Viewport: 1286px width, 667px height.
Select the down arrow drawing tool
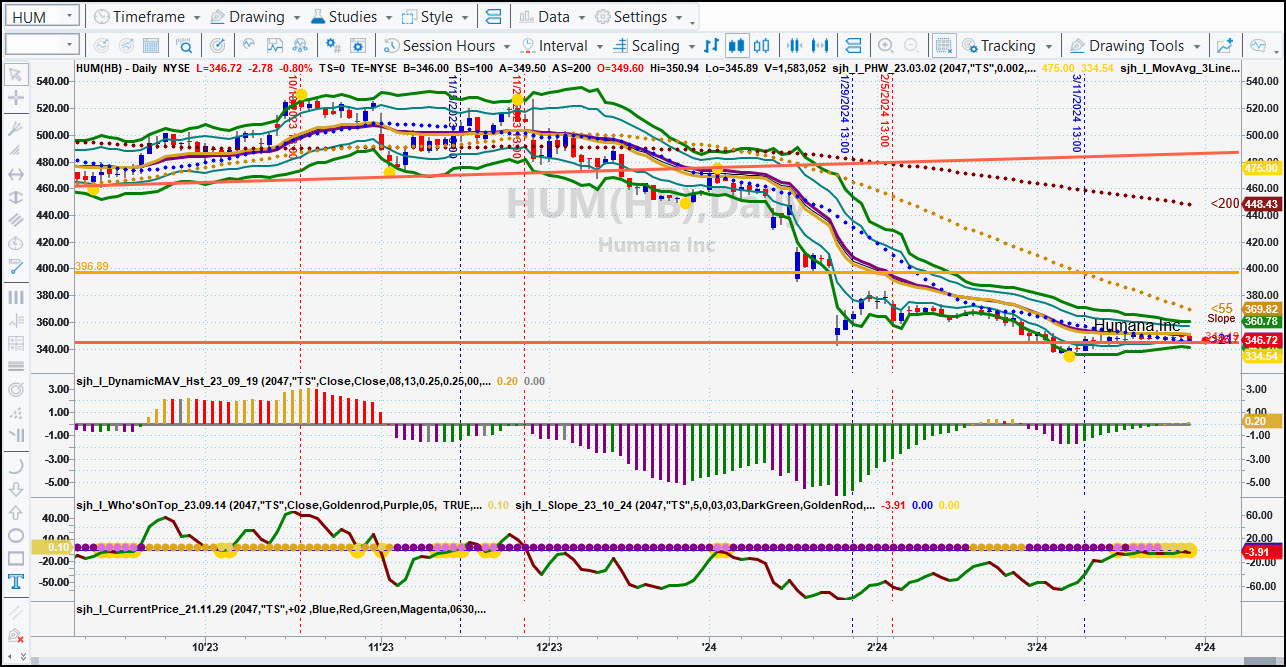point(15,489)
